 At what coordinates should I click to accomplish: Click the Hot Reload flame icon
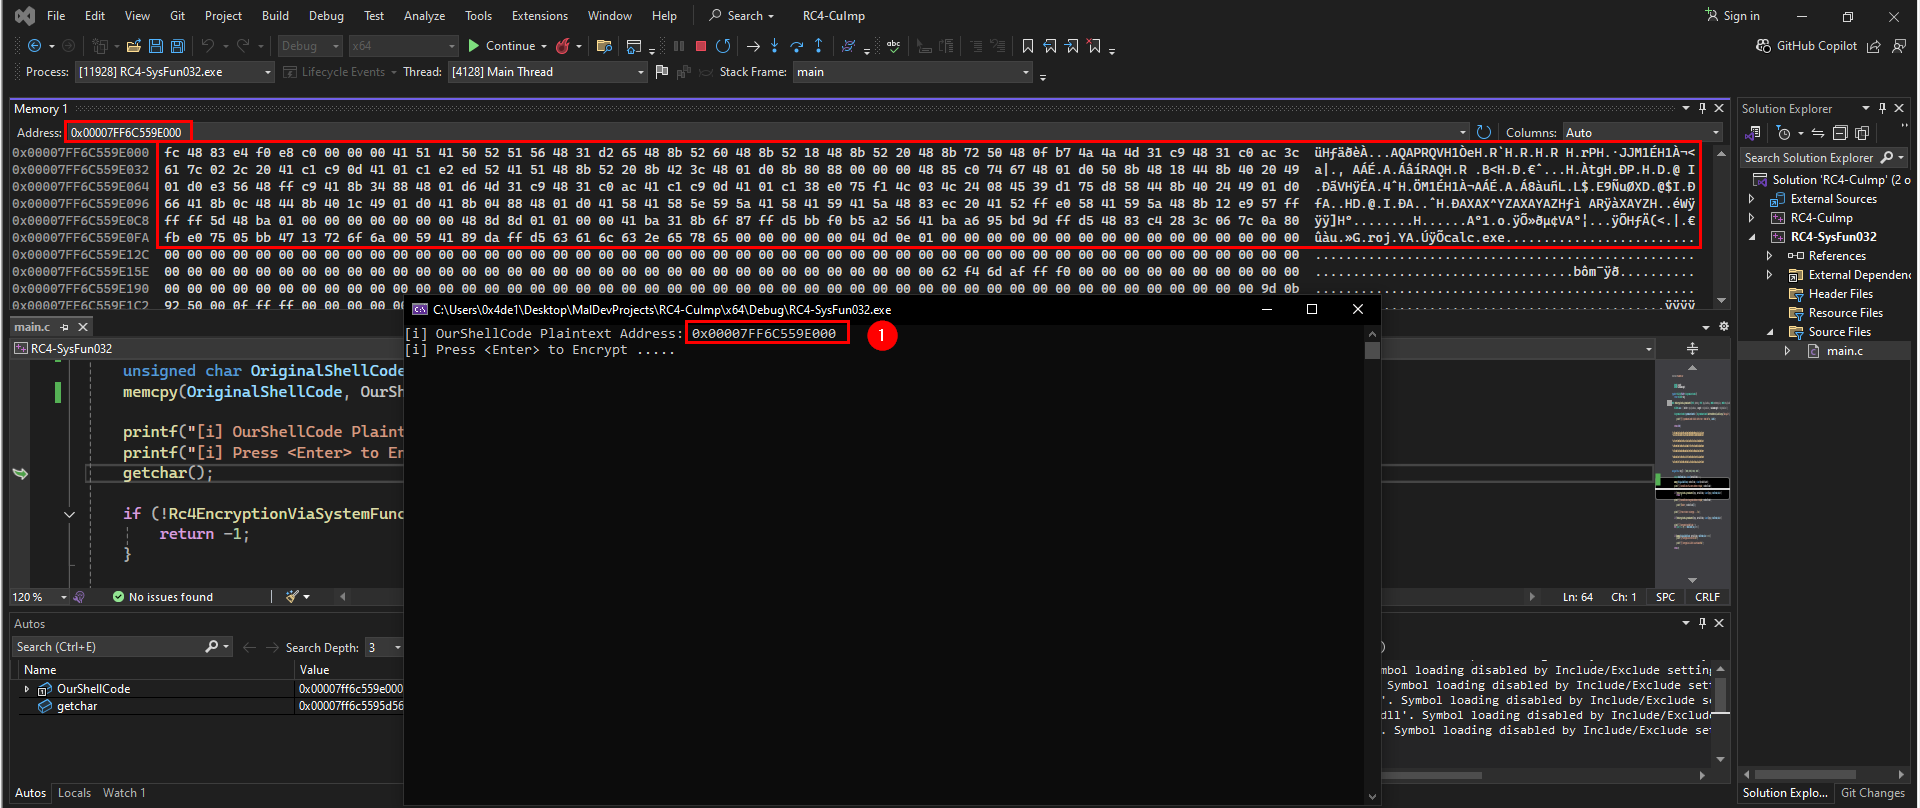pos(563,46)
